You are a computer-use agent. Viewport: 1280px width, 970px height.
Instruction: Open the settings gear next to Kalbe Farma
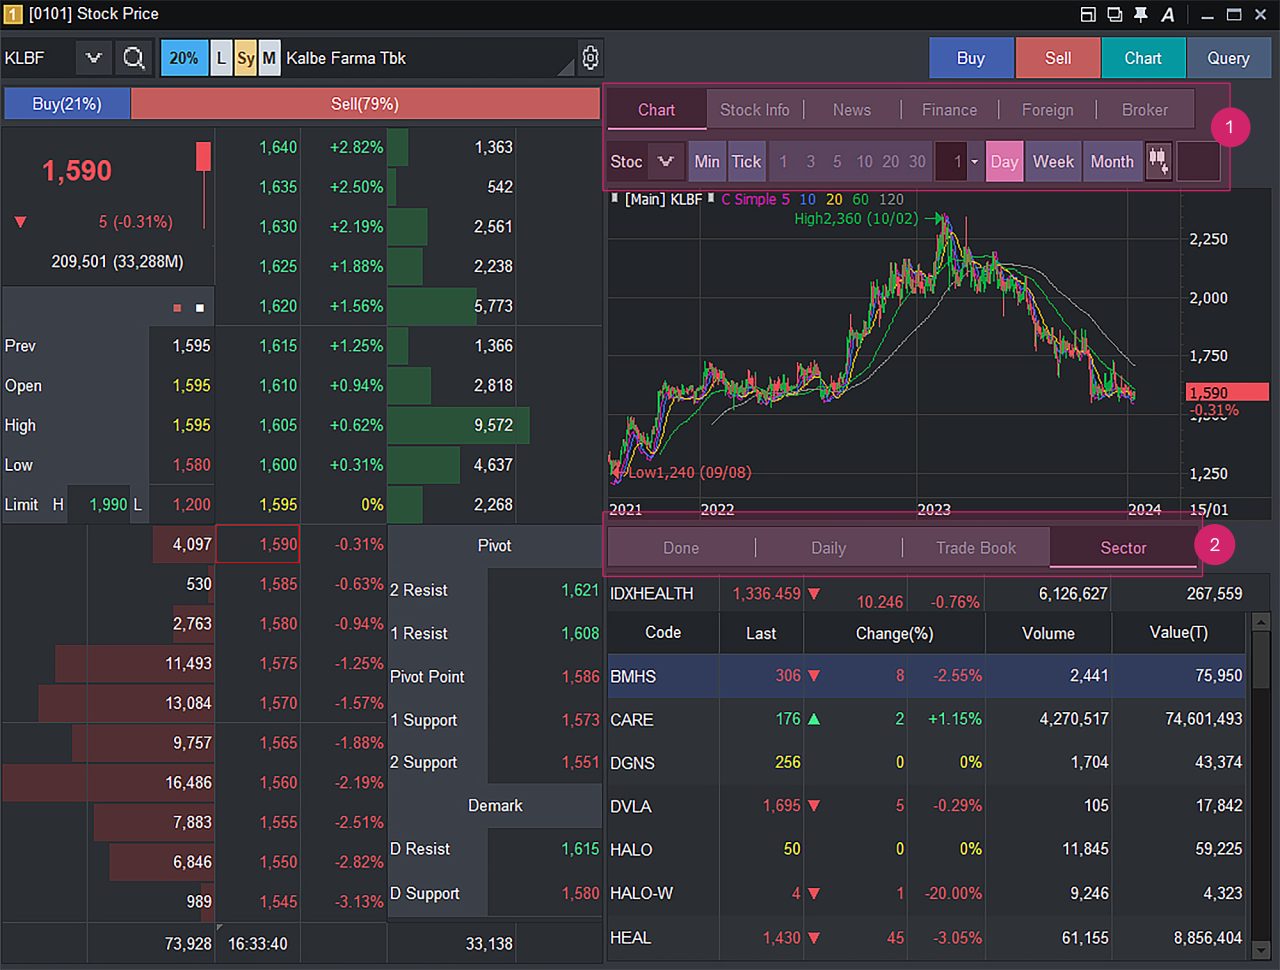click(x=590, y=58)
